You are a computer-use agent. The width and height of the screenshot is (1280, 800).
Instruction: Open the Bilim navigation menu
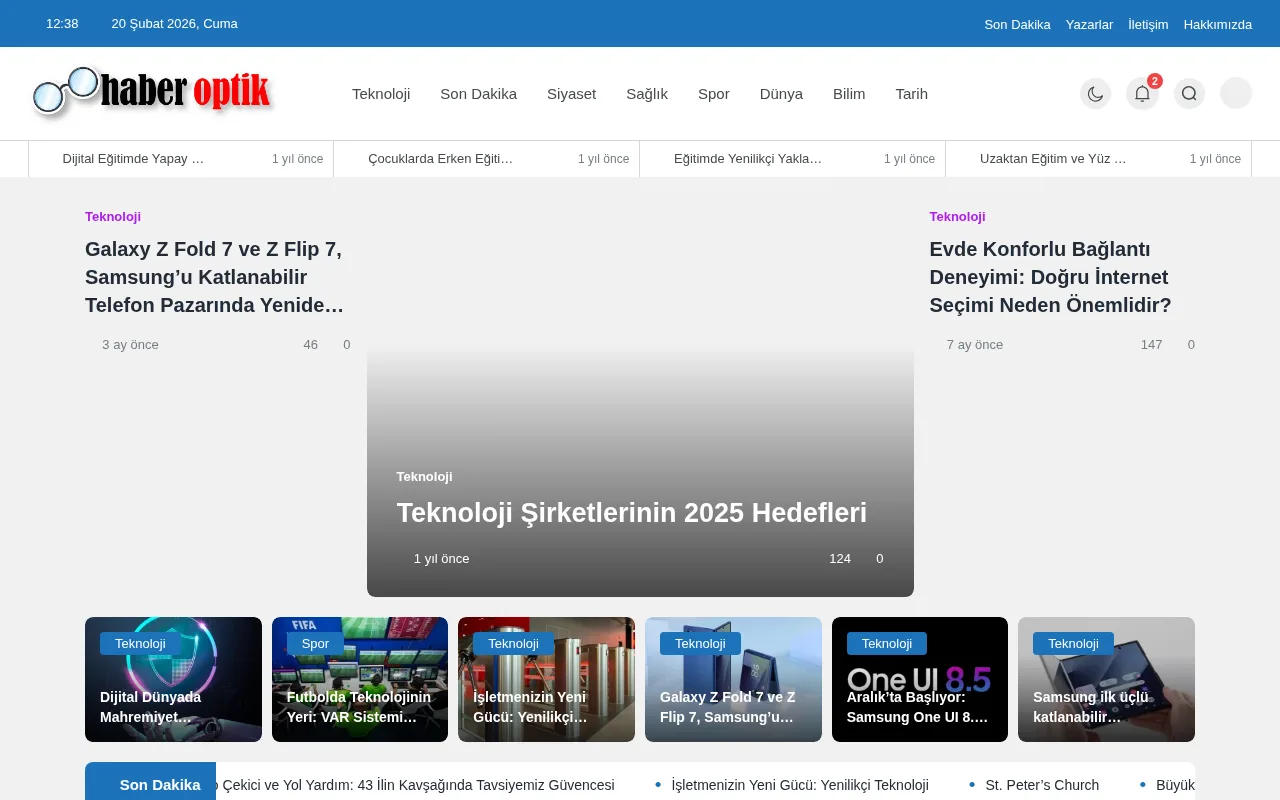click(x=849, y=93)
